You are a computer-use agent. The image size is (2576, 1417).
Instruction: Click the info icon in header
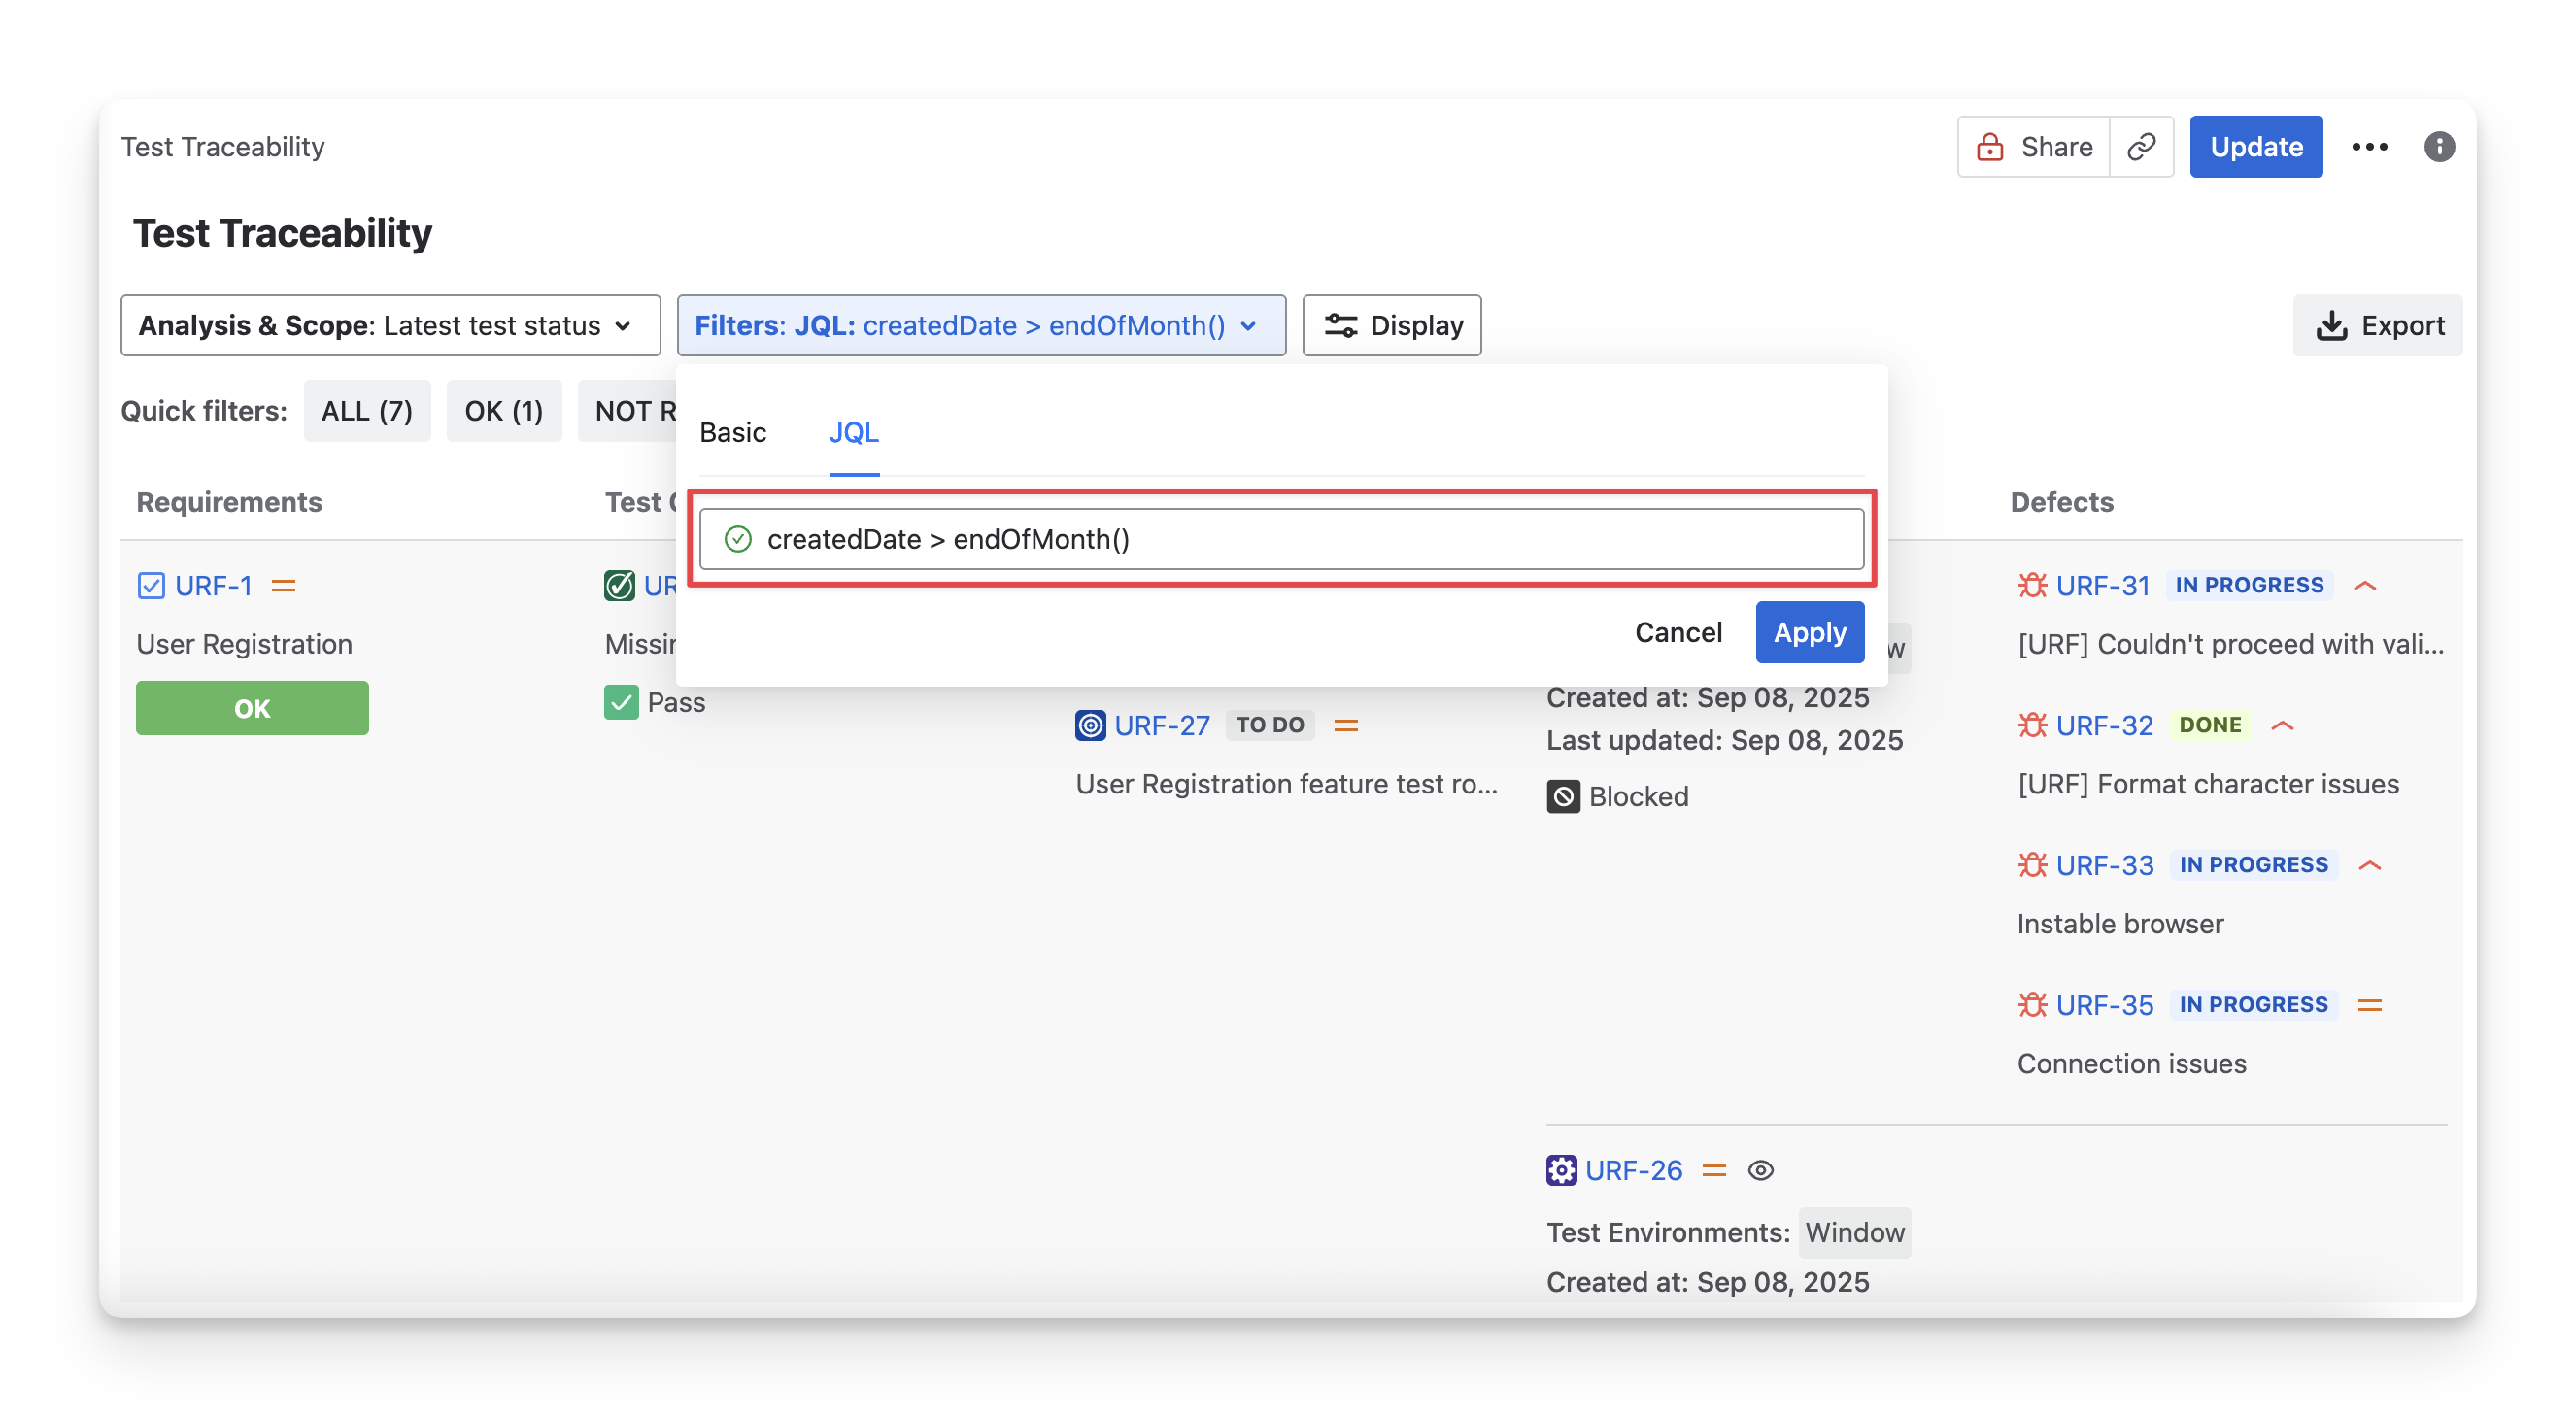[x=2439, y=147]
